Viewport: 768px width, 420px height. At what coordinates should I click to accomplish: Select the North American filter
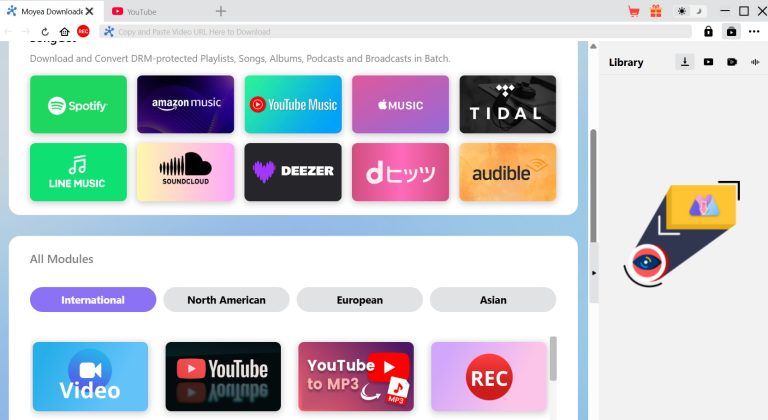click(x=226, y=299)
